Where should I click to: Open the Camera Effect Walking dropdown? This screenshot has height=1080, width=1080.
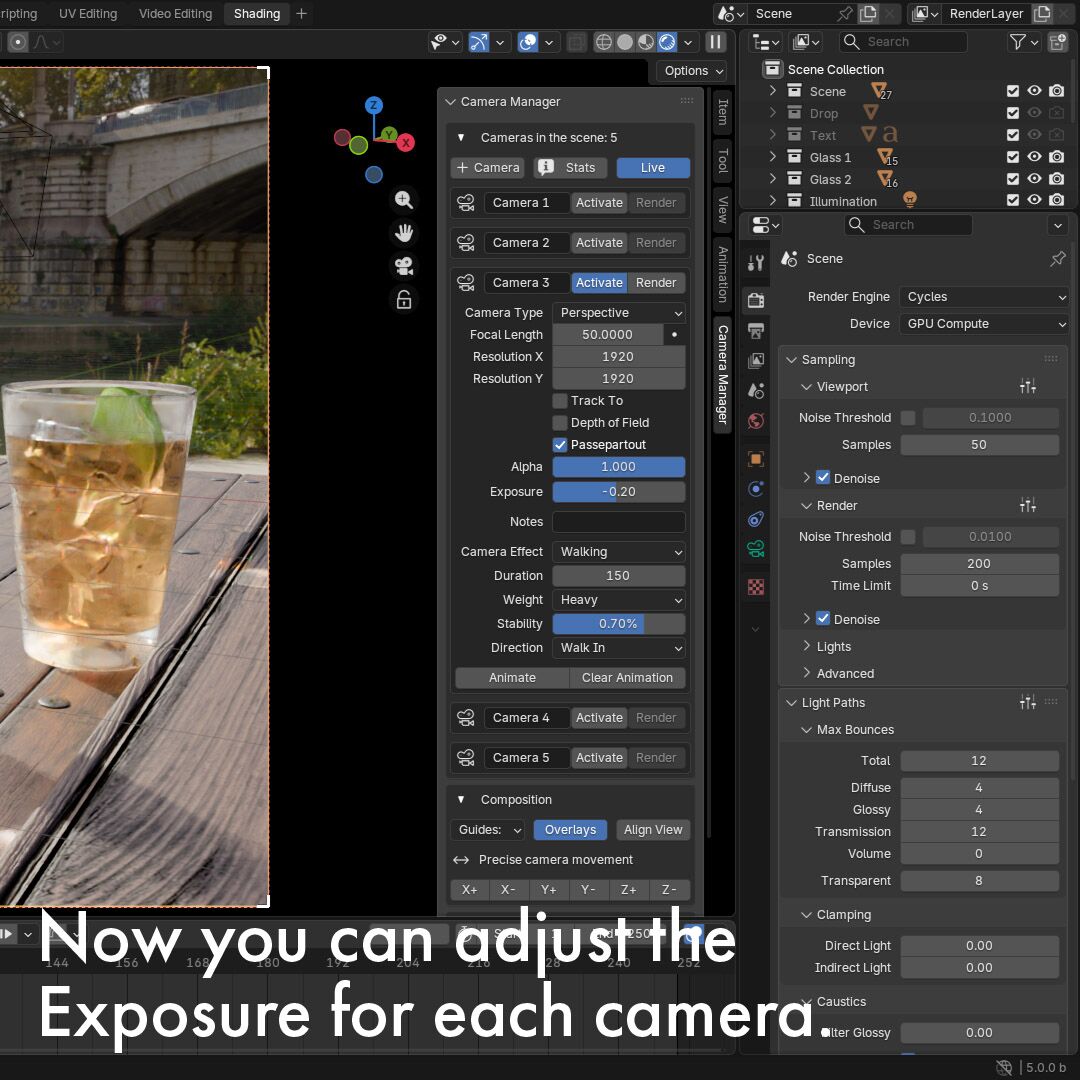619,552
